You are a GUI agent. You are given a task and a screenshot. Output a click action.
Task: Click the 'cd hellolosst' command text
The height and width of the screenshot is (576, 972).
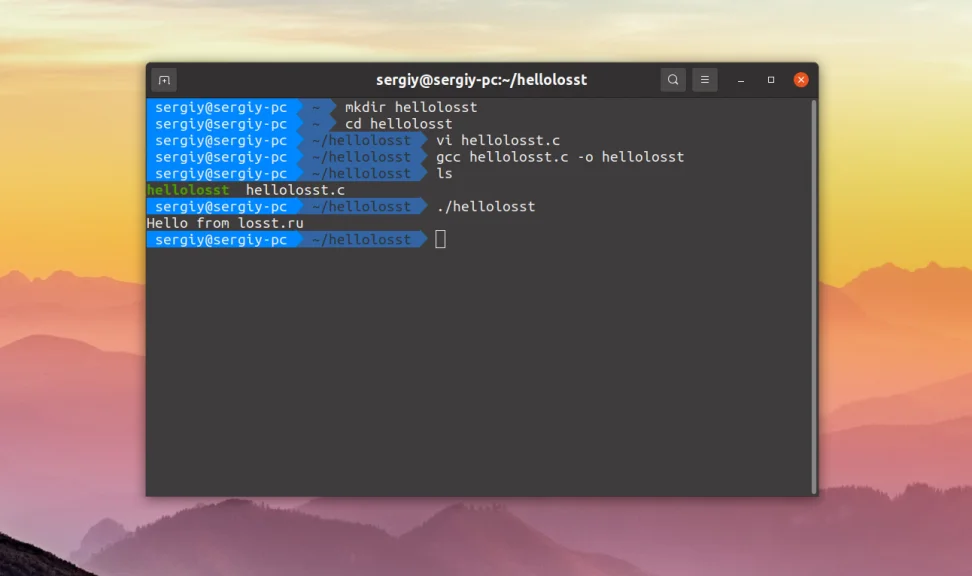399,124
